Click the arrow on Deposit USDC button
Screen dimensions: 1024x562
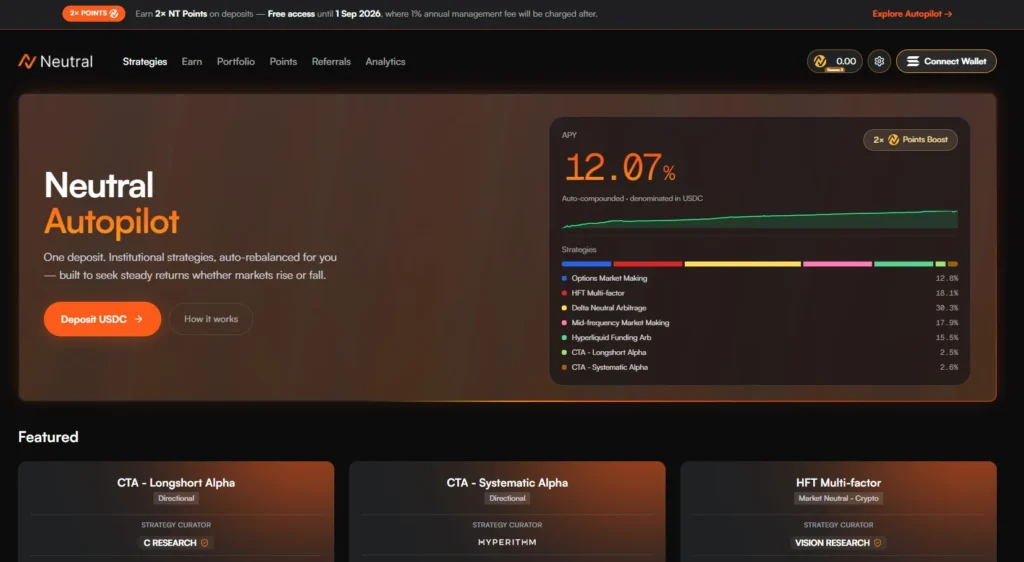(x=138, y=319)
